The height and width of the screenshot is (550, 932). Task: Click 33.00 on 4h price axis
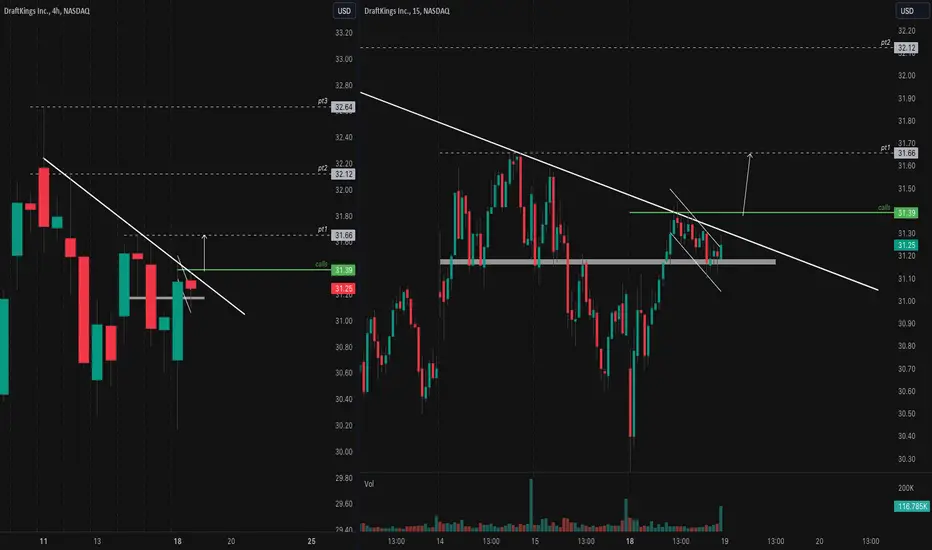344,59
